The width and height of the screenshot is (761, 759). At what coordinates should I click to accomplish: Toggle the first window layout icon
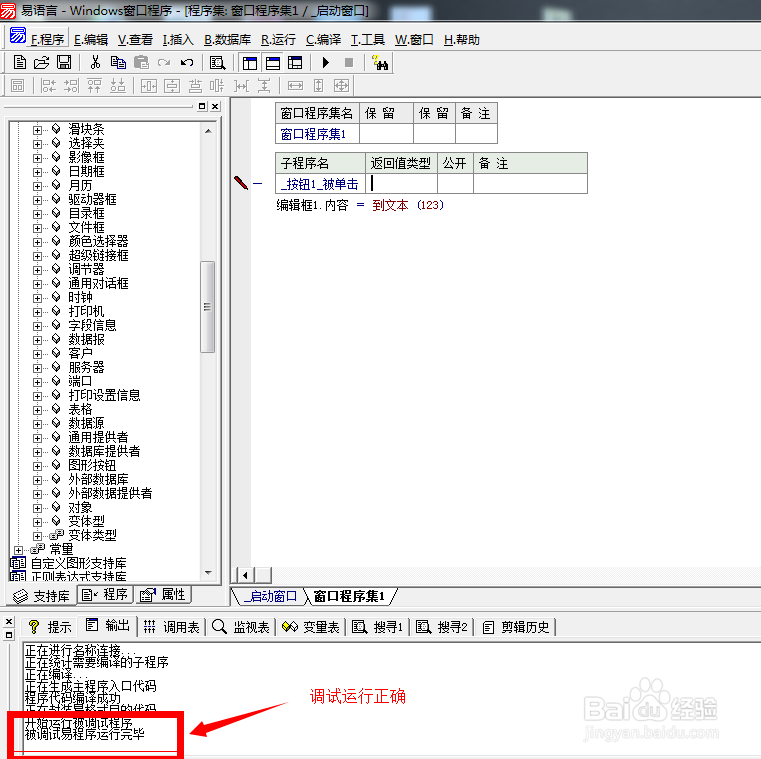coord(250,63)
